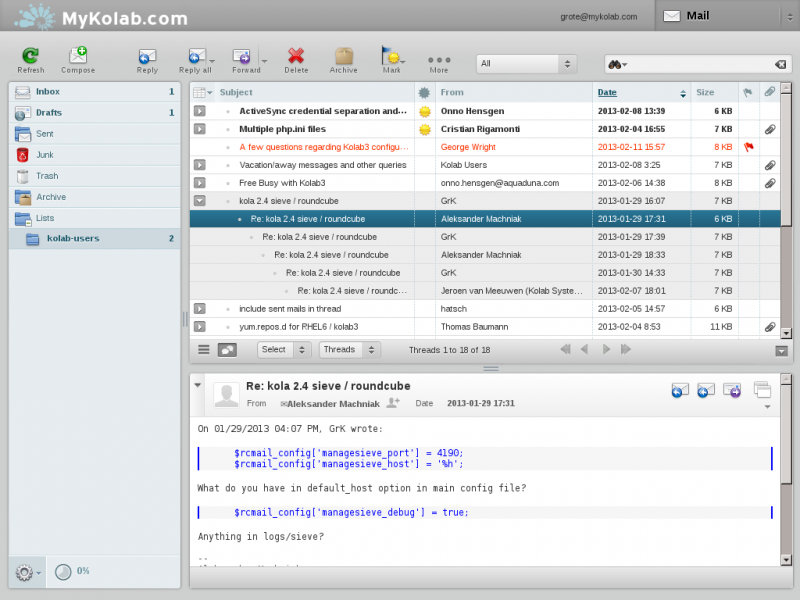800x600 pixels.
Task: Click forward icon in message preview header
Action: (732, 390)
